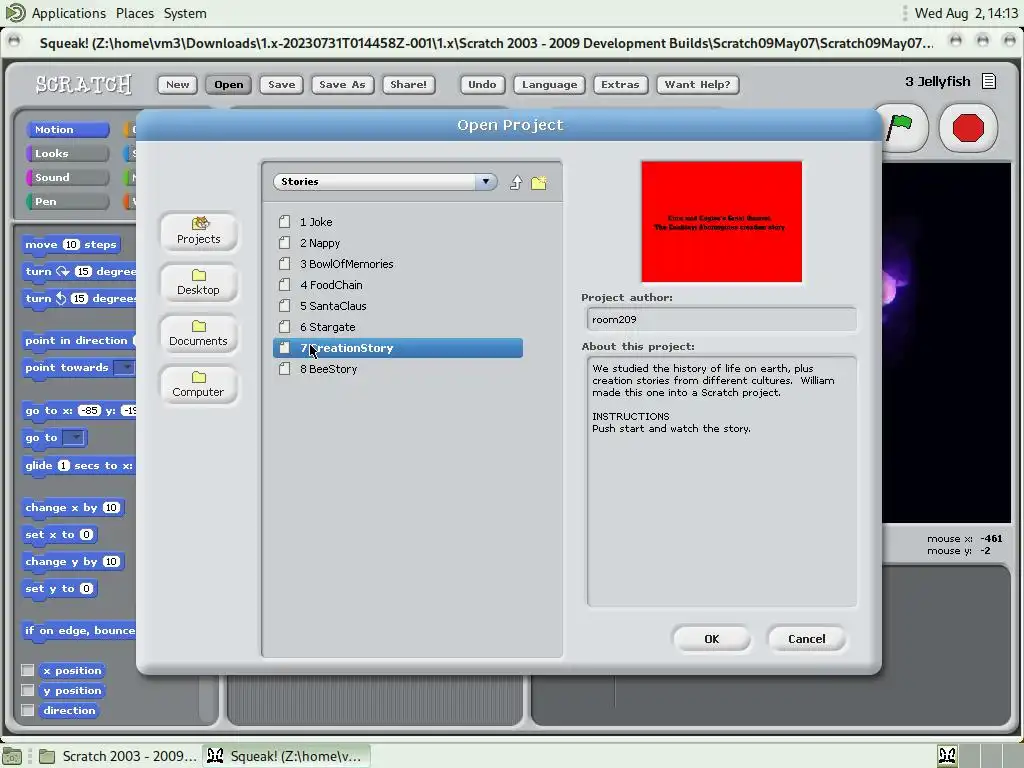Select the Looks blocks category
The image size is (1024, 768).
(x=67, y=153)
